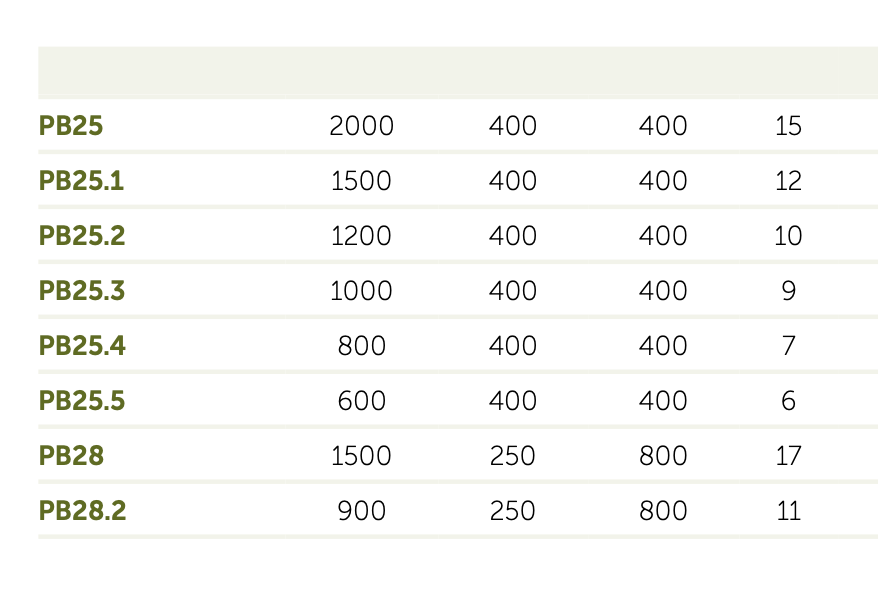Image resolution: width=878 pixels, height=602 pixels.
Task: Click the empty table header bar
Action: (x=457, y=72)
